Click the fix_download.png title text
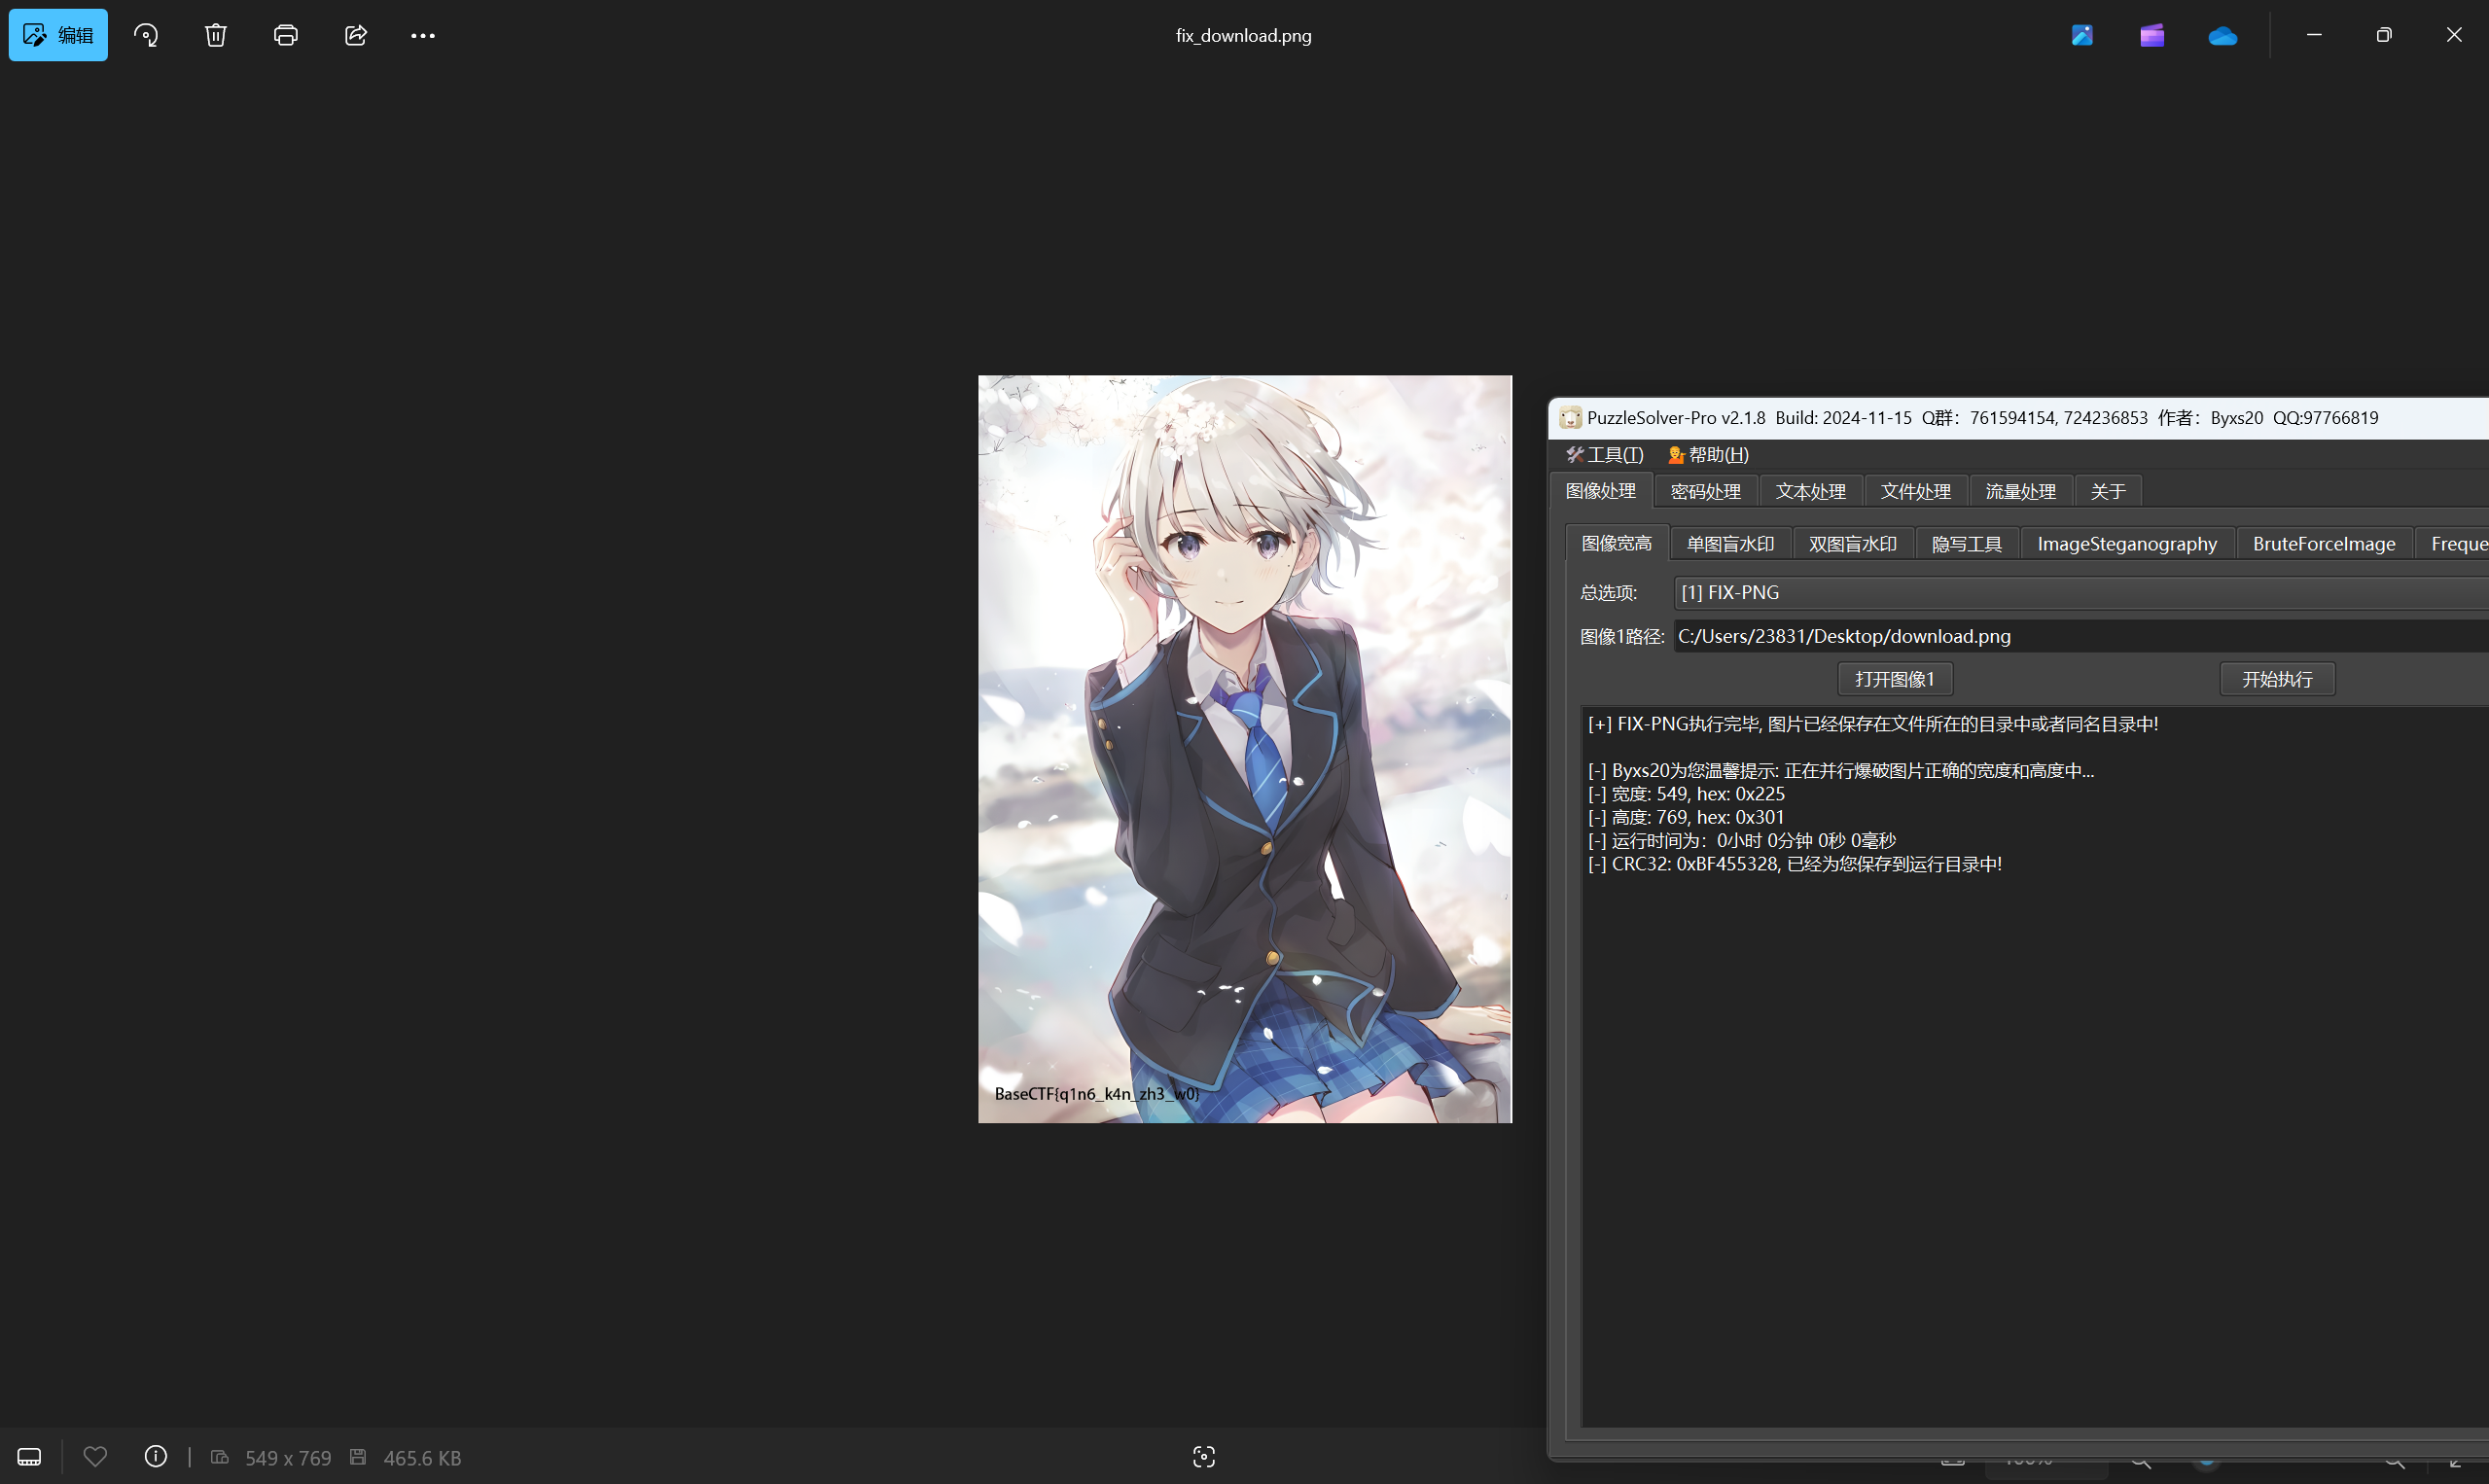The width and height of the screenshot is (2489, 1484). 1244,35
